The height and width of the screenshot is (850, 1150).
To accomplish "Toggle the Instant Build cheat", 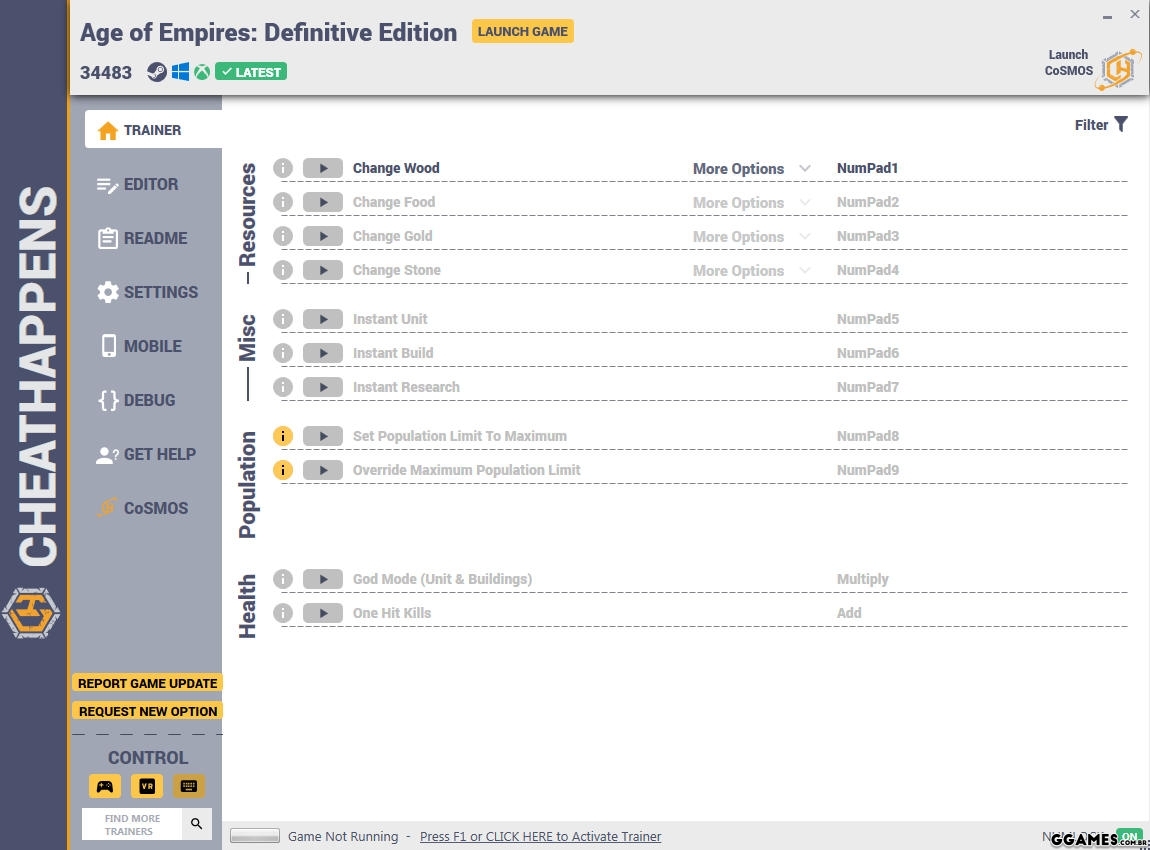I will (322, 353).
